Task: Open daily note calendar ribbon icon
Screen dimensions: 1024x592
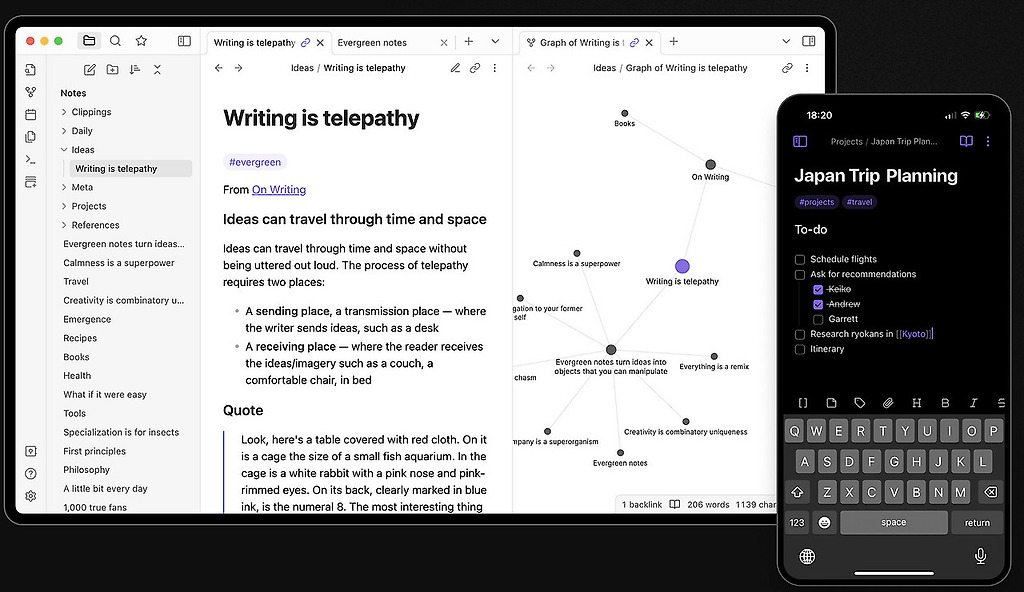Action: pyautogui.click(x=30, y=114)
